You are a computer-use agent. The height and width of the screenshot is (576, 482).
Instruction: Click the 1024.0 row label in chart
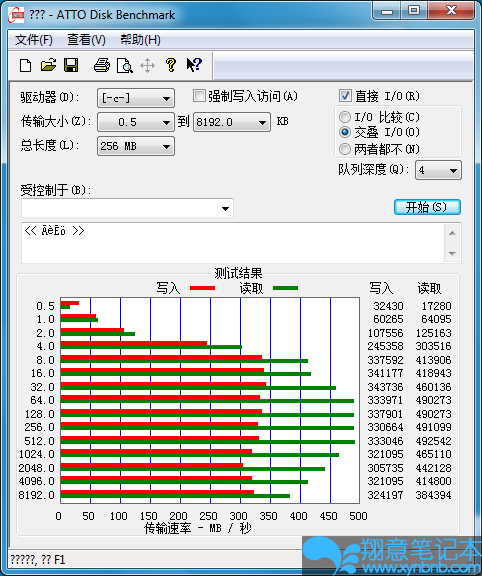(x=37, y=454)
